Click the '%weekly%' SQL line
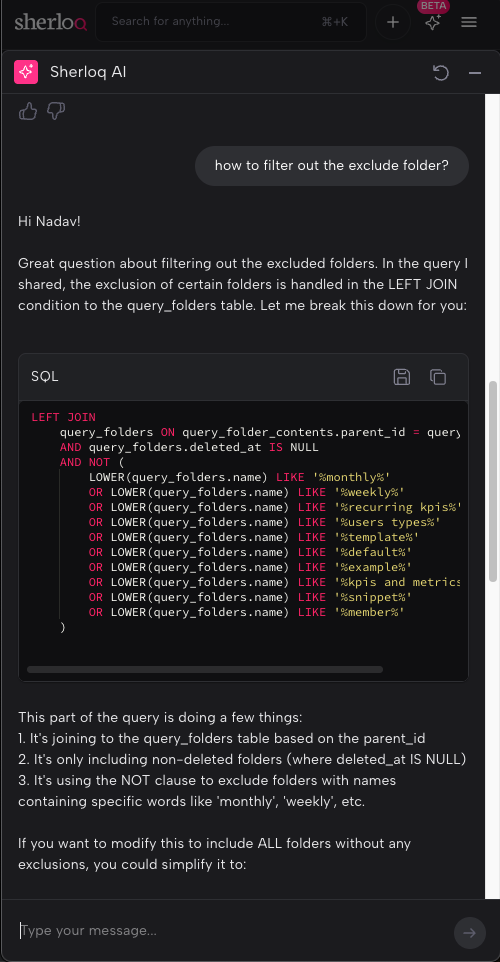500x962 pixels. (247, 492)
